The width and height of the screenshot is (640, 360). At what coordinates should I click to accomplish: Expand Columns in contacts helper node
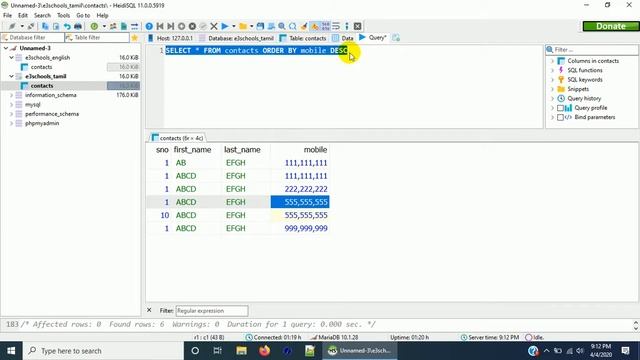[x=553, y=61]
